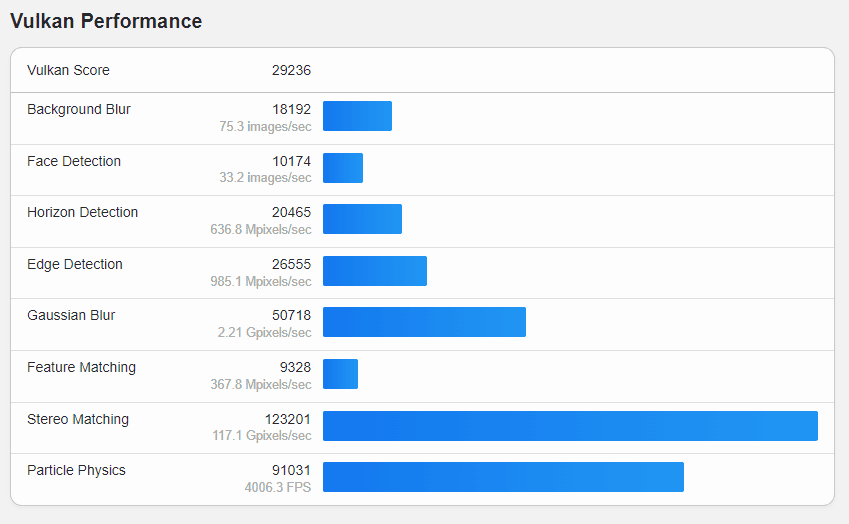Click the Feature Matching score 9328
The height and width of the screenshot is (524, 849).
pos(295,367)
